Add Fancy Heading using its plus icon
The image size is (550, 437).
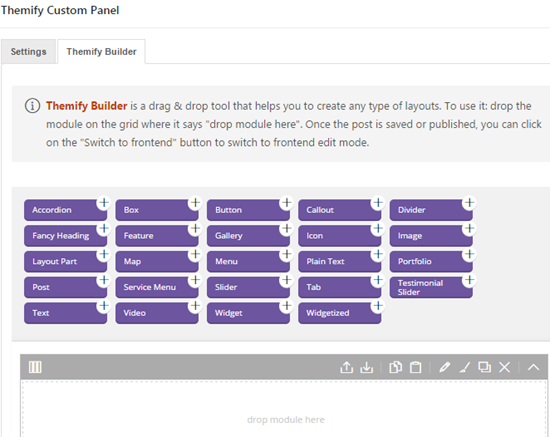[104, 229]
